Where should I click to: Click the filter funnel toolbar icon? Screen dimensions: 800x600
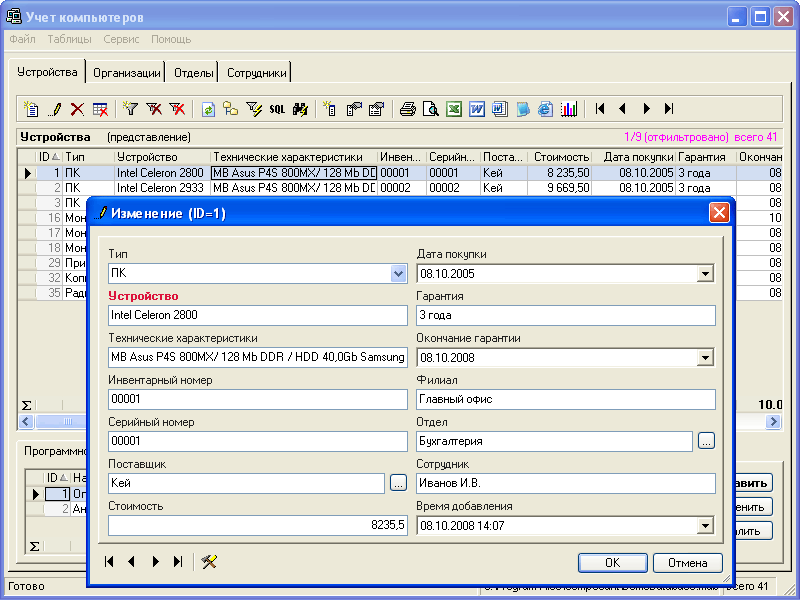coord(129,109)
